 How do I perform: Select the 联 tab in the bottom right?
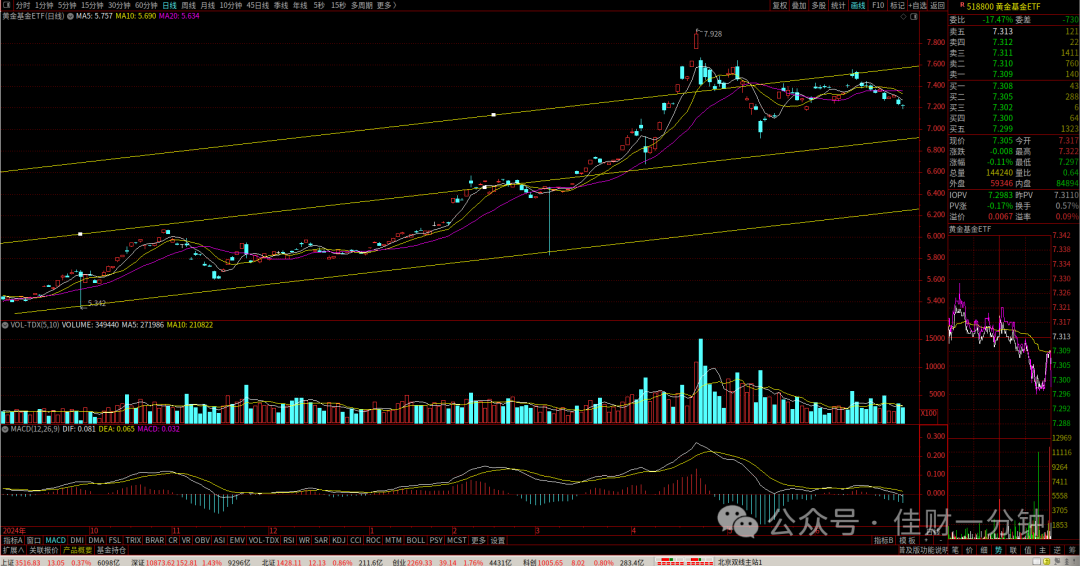[1012, 550]
